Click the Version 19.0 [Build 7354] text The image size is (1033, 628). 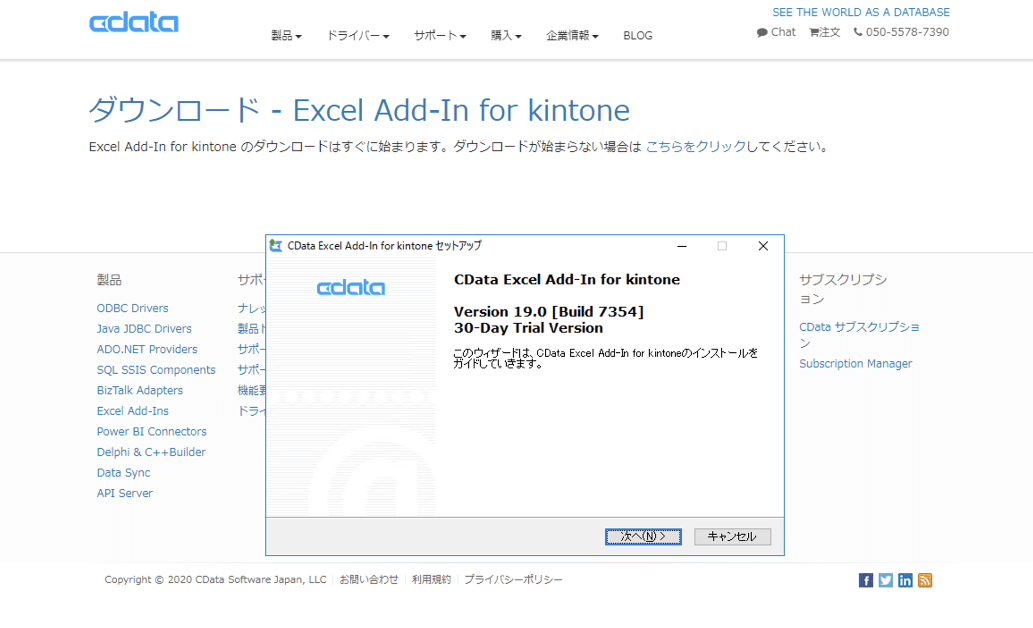coord(549,312)
